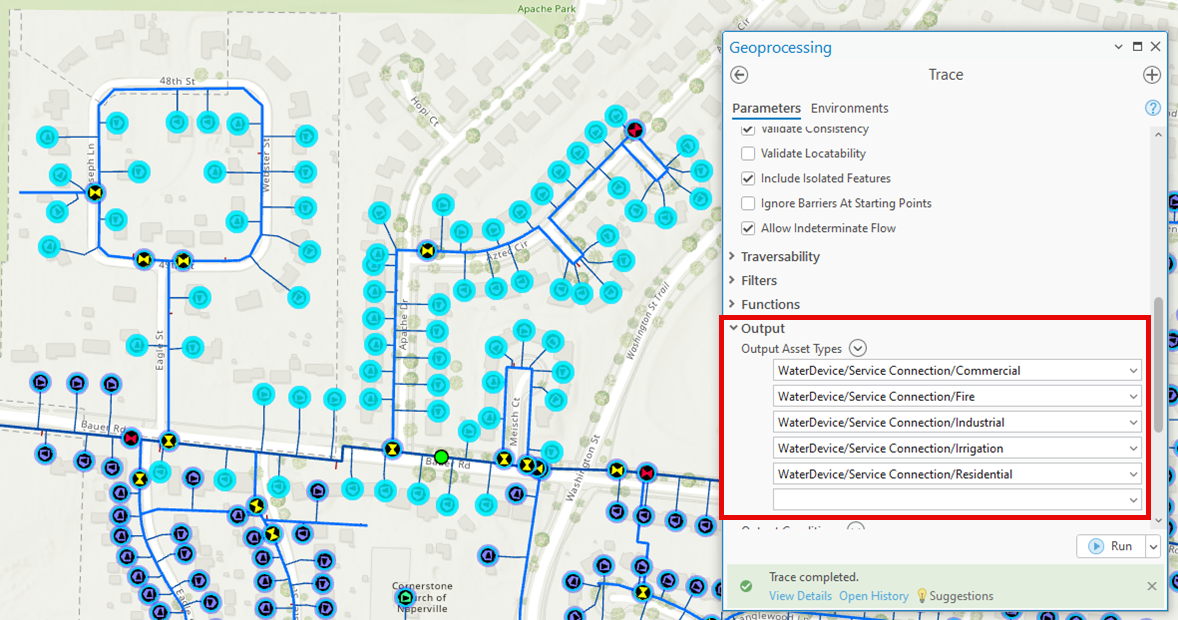Open the View Details link
Screen dimensions: 1178x620
[x=800, y=596]
